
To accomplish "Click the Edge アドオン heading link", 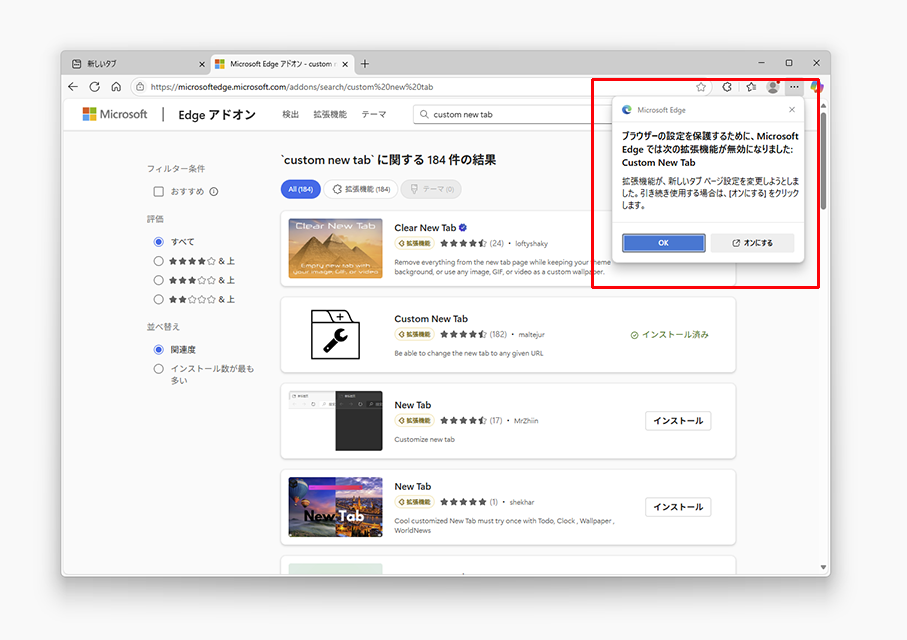I will [217, 115].
